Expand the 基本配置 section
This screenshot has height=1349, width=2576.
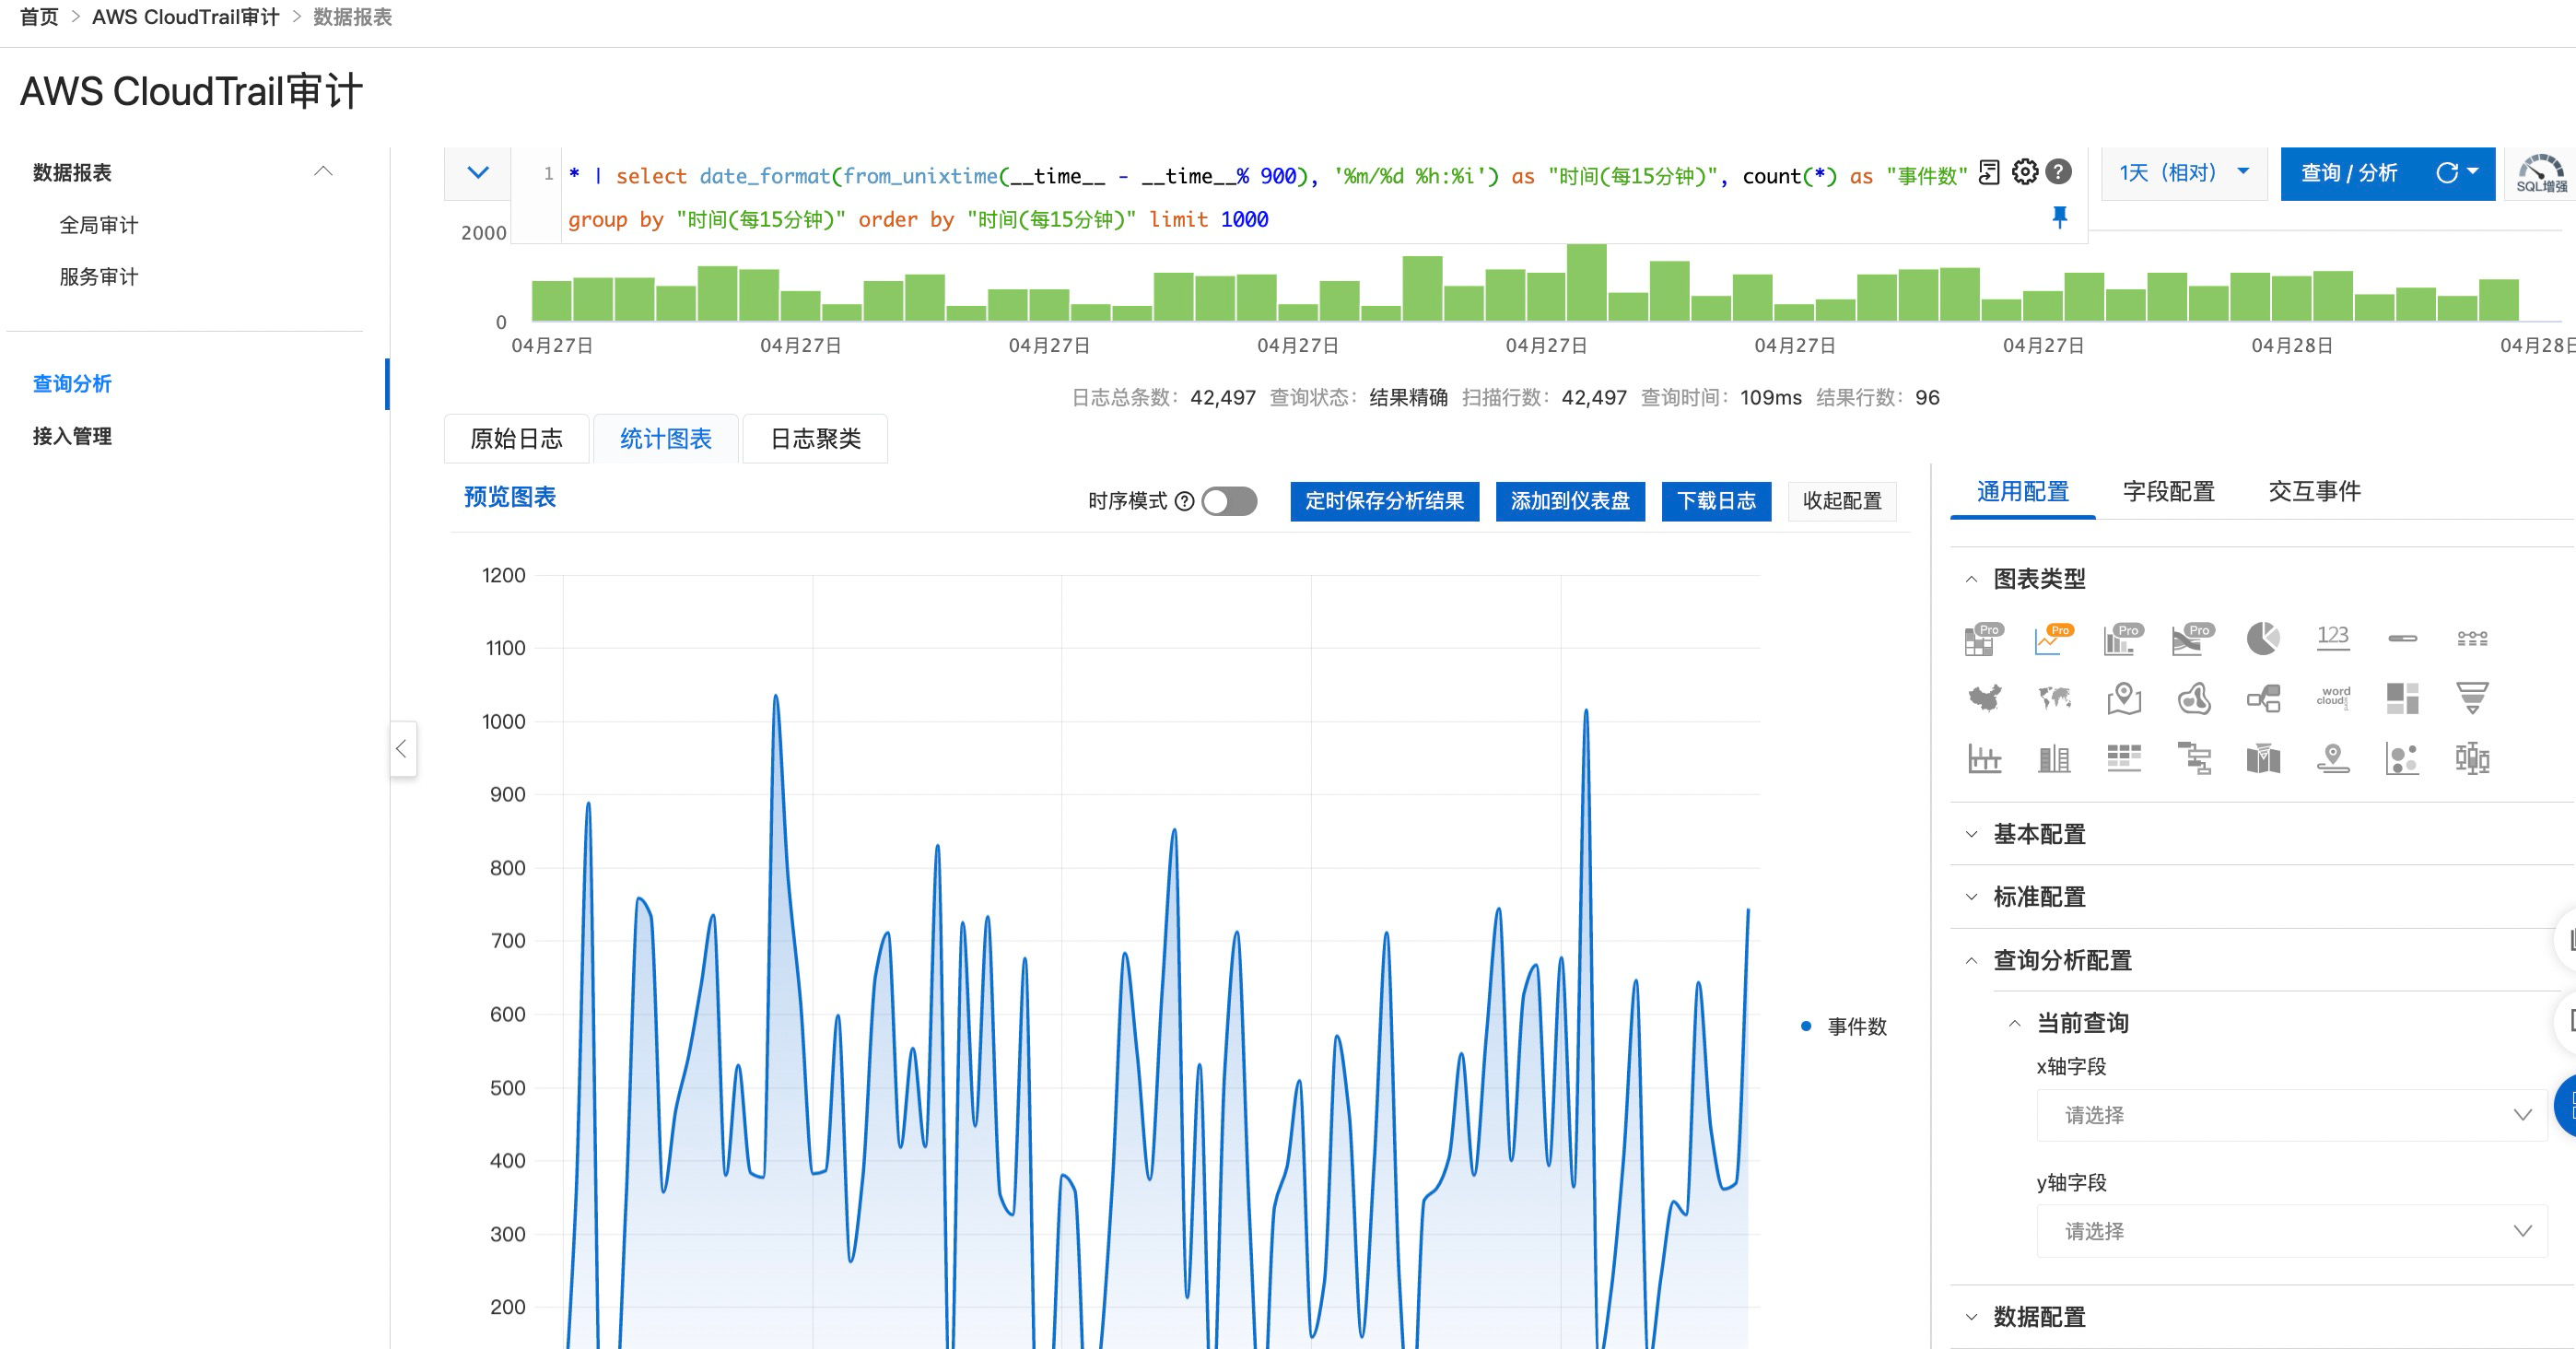click(2038, 834)
